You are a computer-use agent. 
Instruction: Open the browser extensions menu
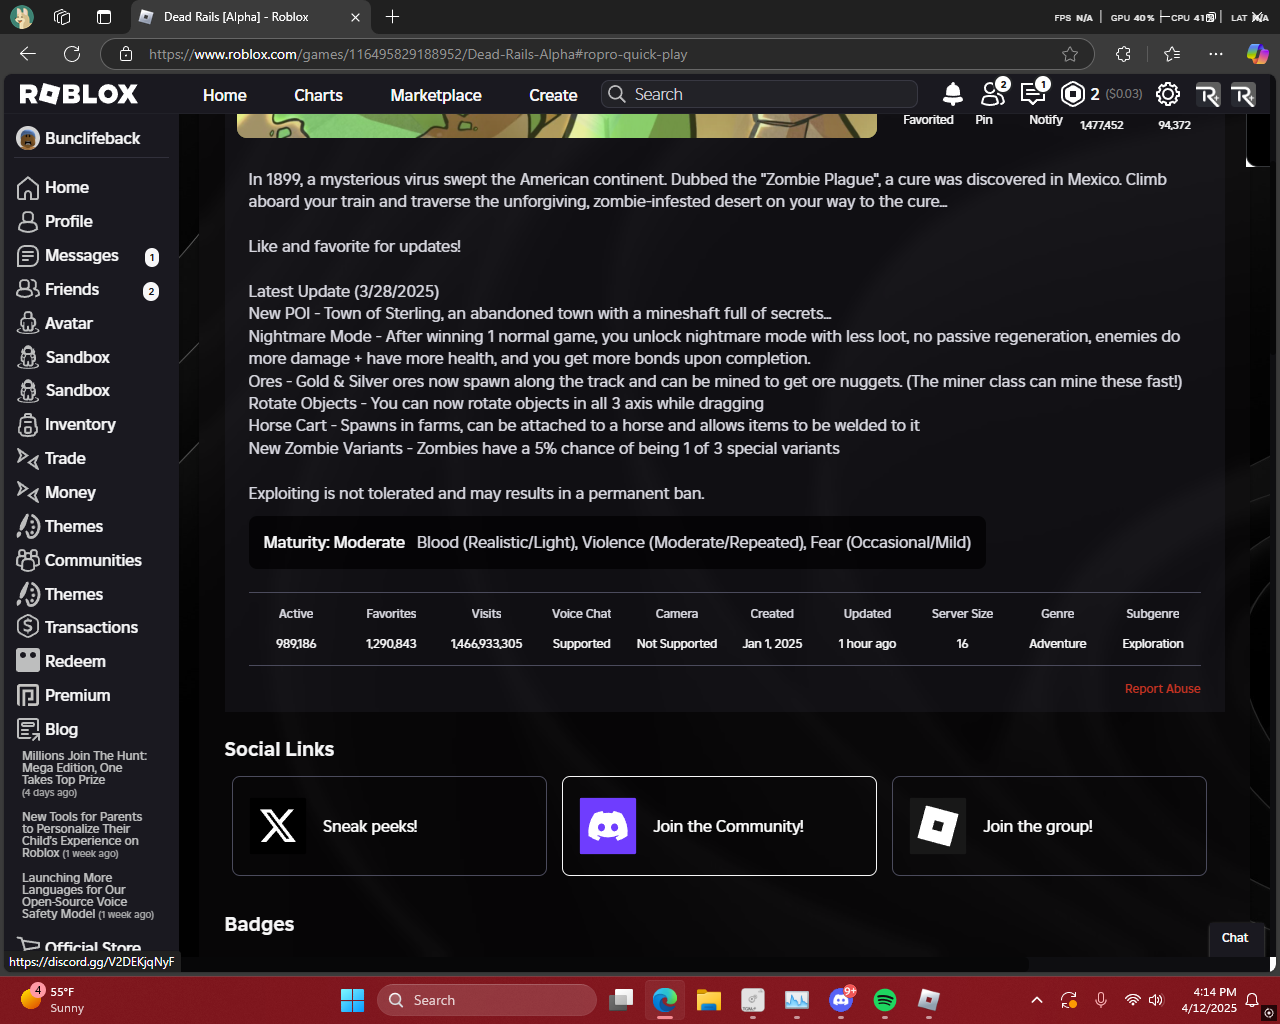click(1123, 54)
